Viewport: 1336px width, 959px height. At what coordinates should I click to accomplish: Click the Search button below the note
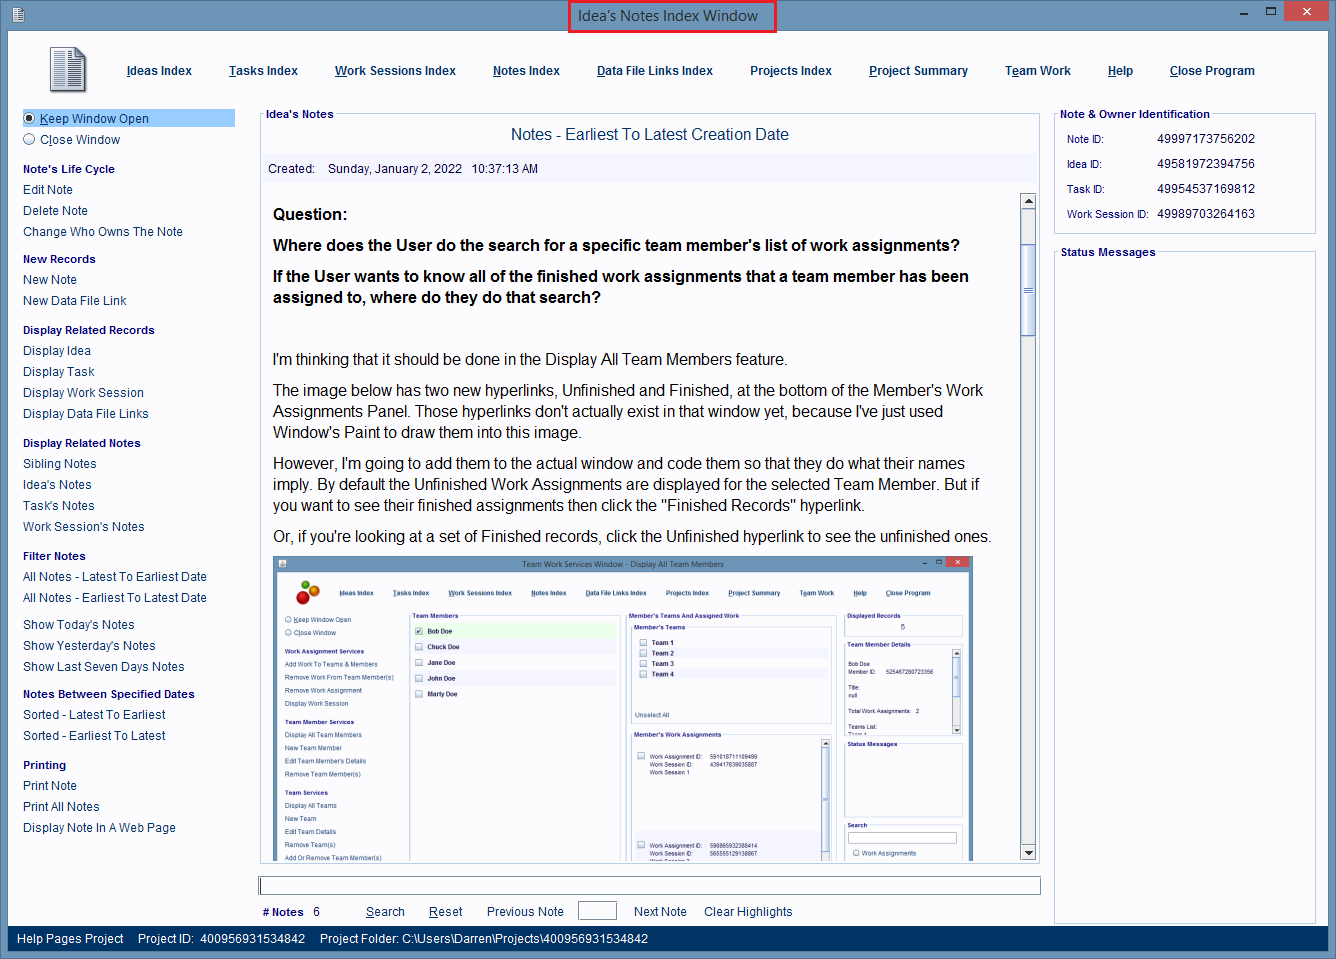385,912
